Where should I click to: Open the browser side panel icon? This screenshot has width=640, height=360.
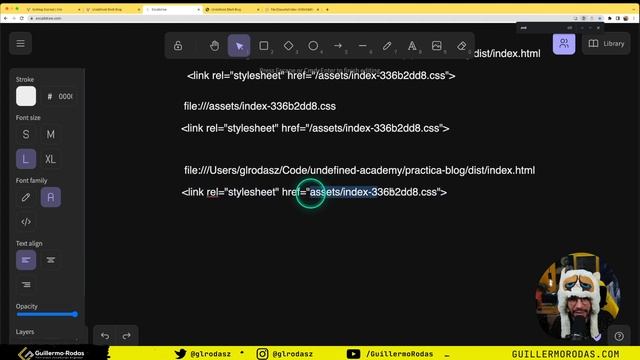[618, 18]
